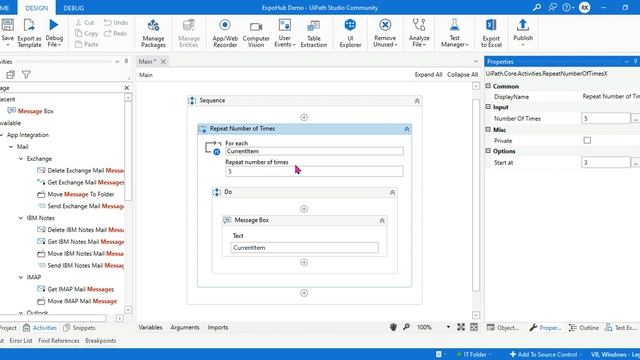
Task: Click Export to Excel
Action: tap(491, 33)
